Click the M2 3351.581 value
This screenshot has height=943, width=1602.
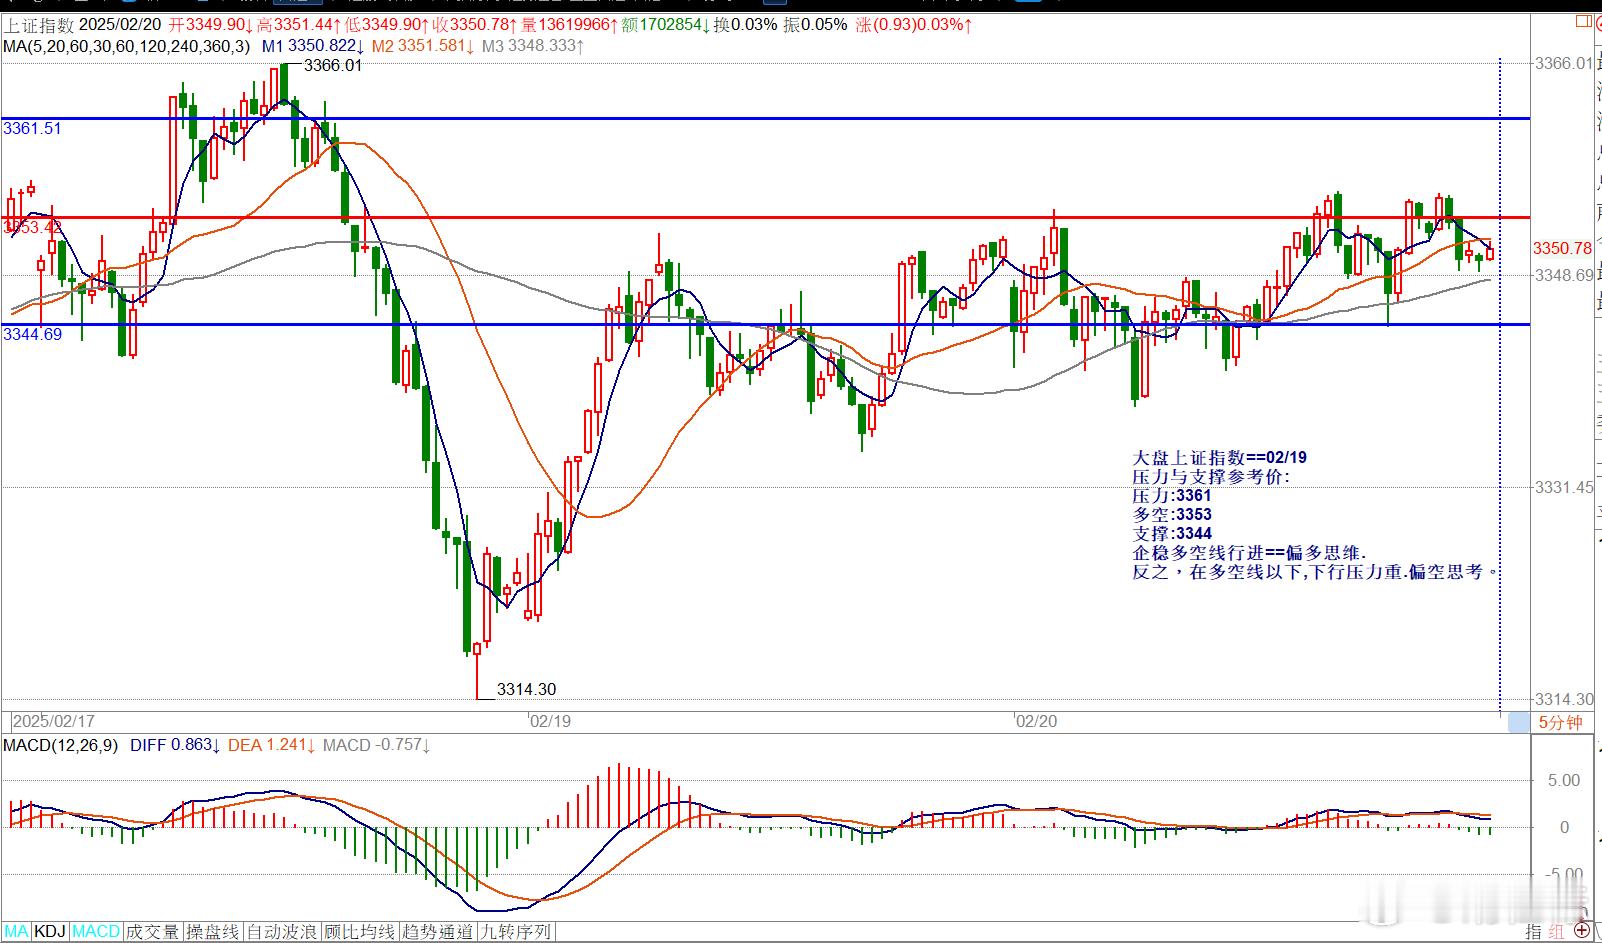(x=423, y=46)
